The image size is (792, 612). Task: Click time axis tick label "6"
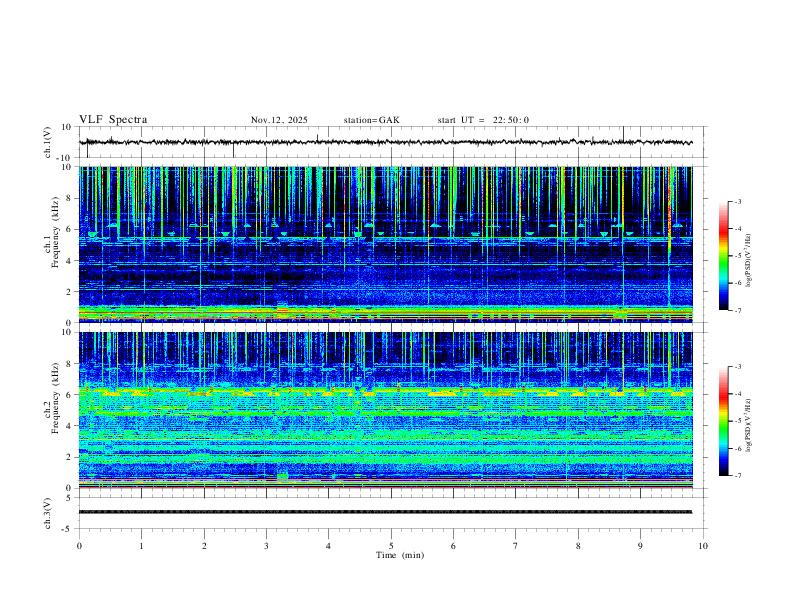tap(453, 546)
